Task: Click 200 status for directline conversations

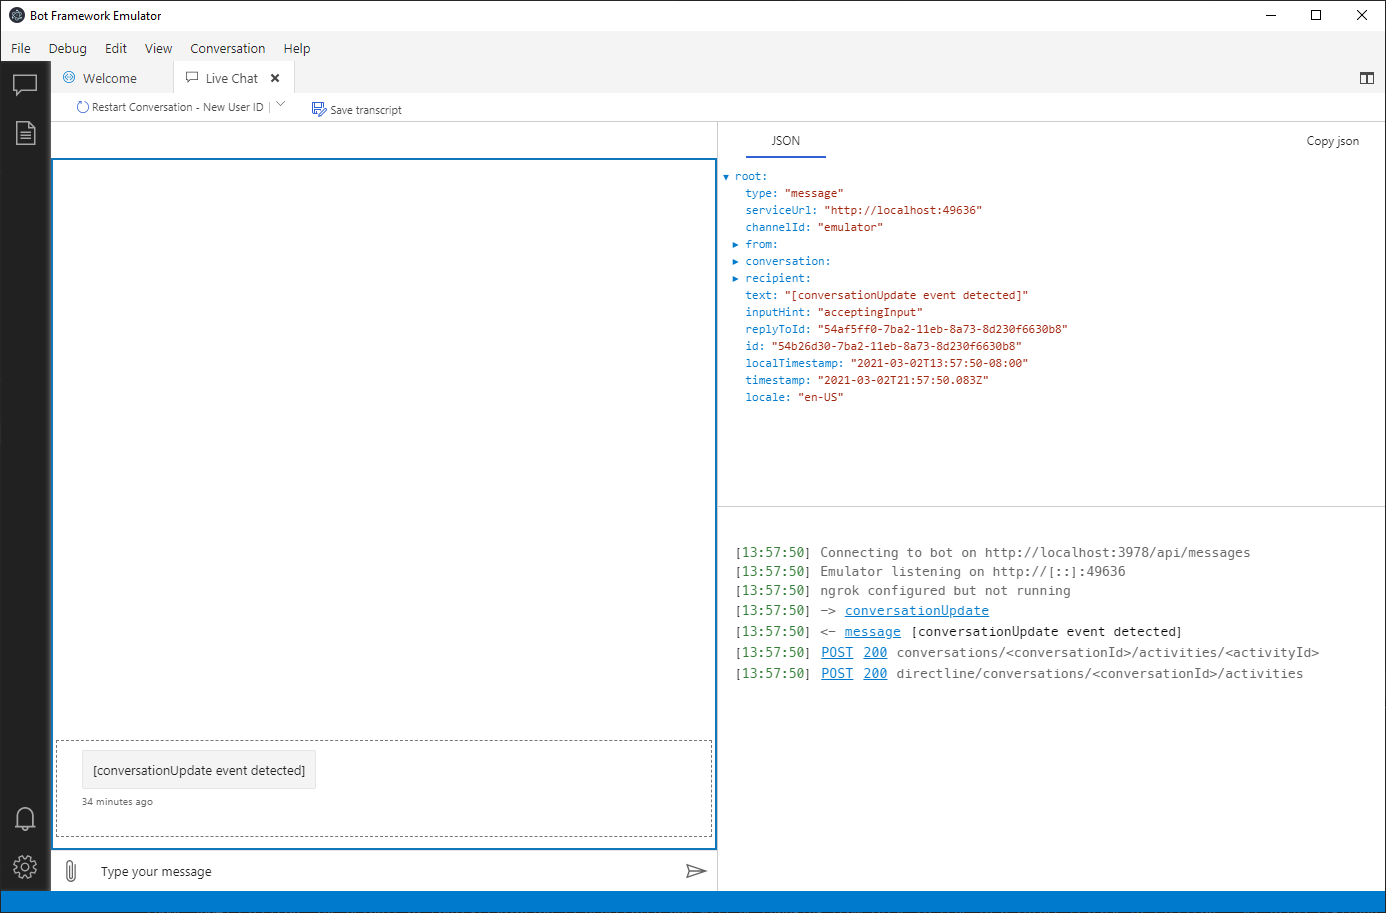Action: click(x=875, y=674)
